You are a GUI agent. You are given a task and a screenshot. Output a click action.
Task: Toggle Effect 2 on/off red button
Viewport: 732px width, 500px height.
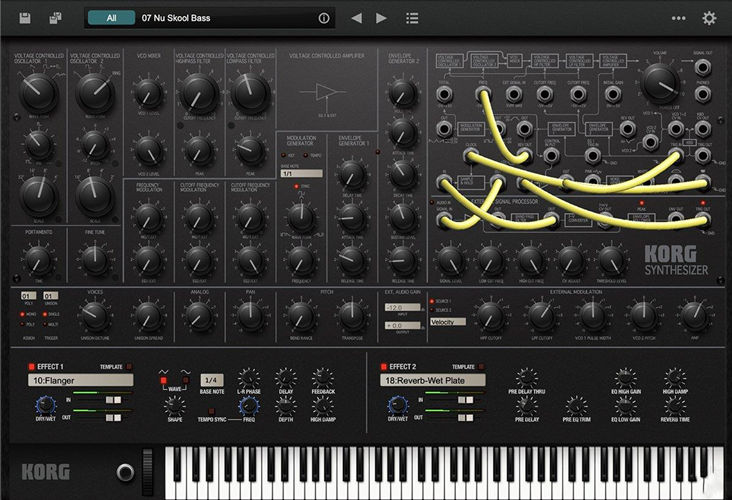pyautogui.click(x=378, y=367)
